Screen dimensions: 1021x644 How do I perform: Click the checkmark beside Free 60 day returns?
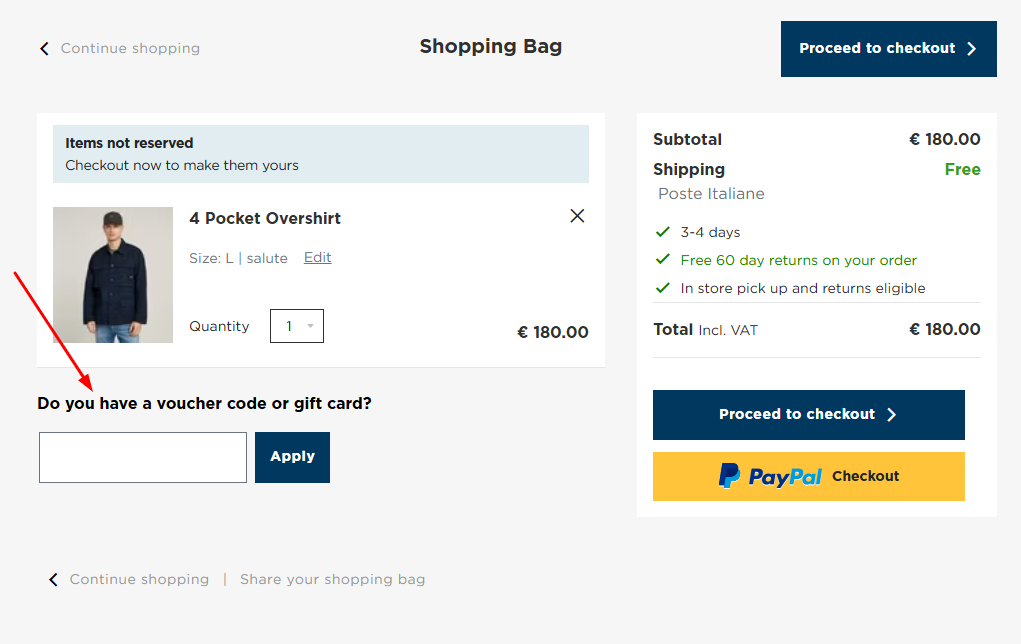pos(662,259)
